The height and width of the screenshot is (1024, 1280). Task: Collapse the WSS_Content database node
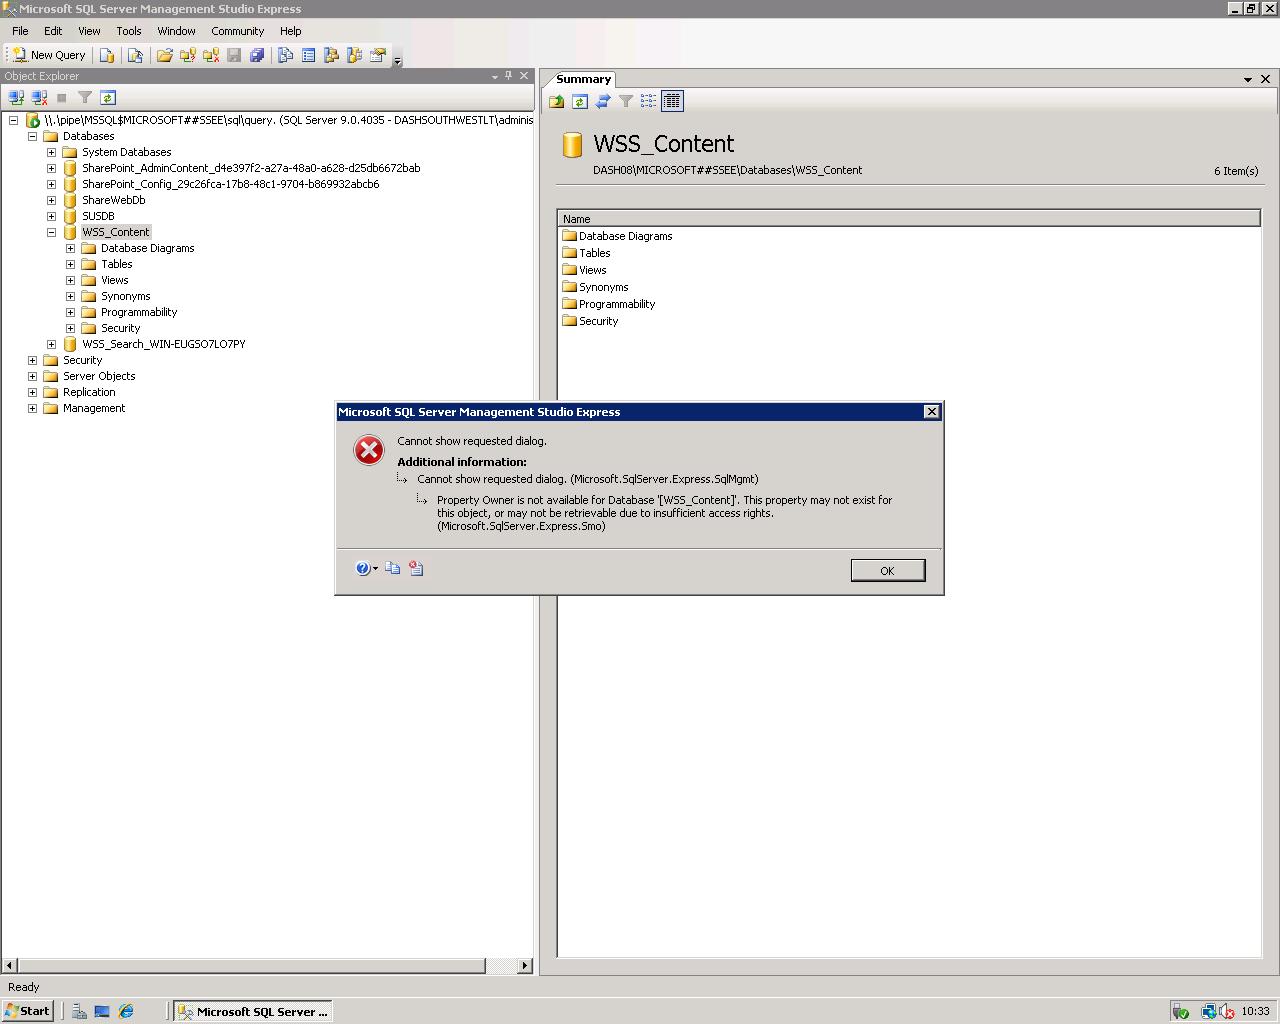pos(51,232)
